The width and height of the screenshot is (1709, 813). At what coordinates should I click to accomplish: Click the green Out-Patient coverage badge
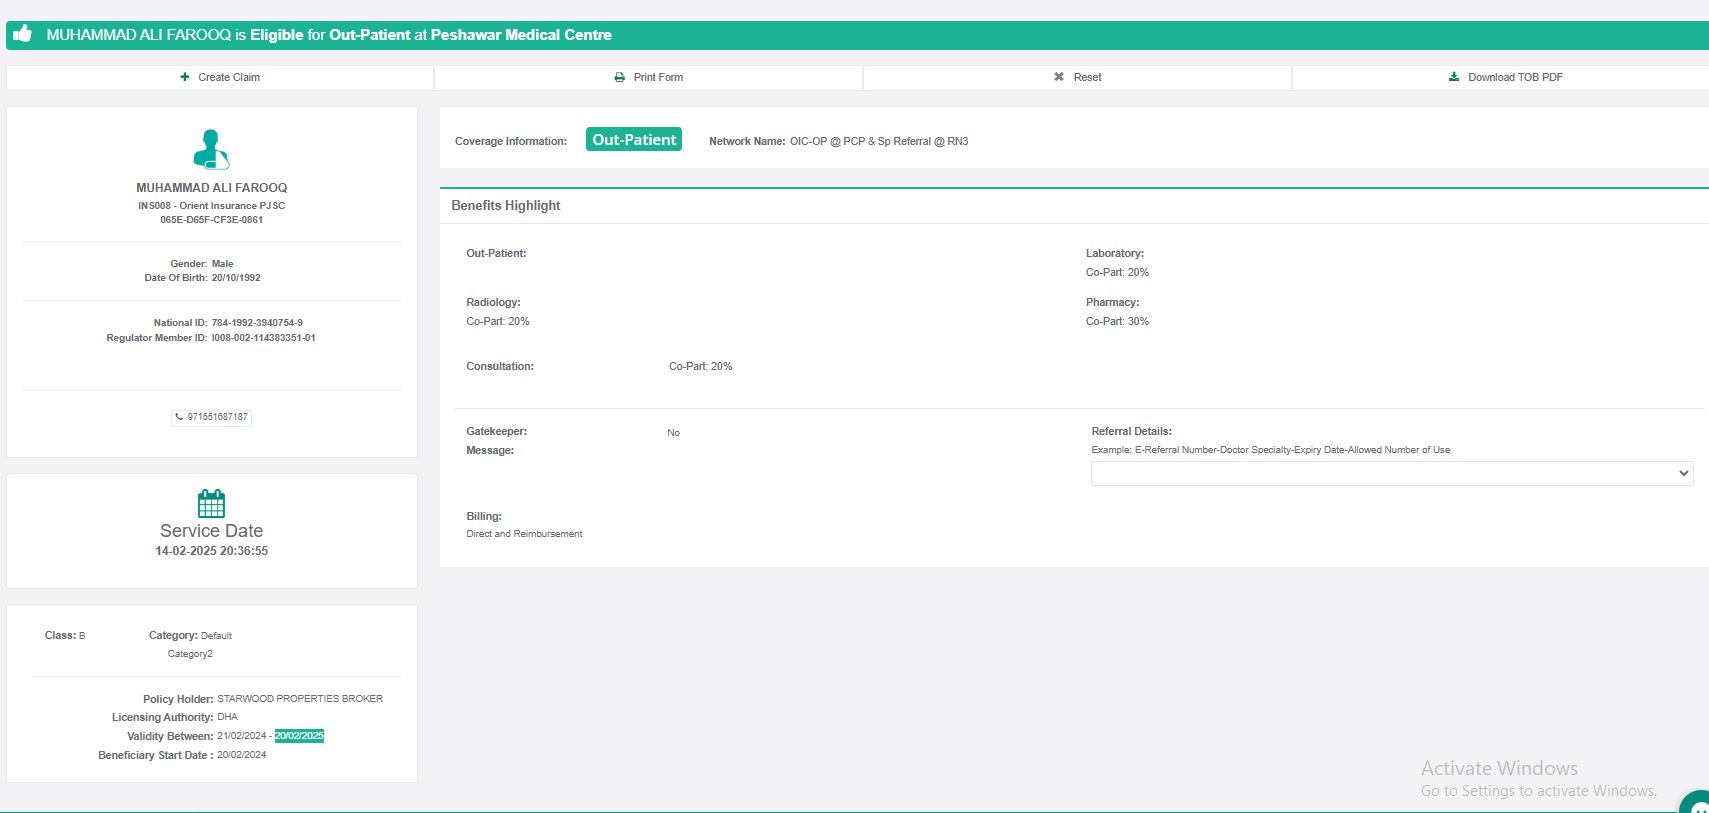(634, 140)
